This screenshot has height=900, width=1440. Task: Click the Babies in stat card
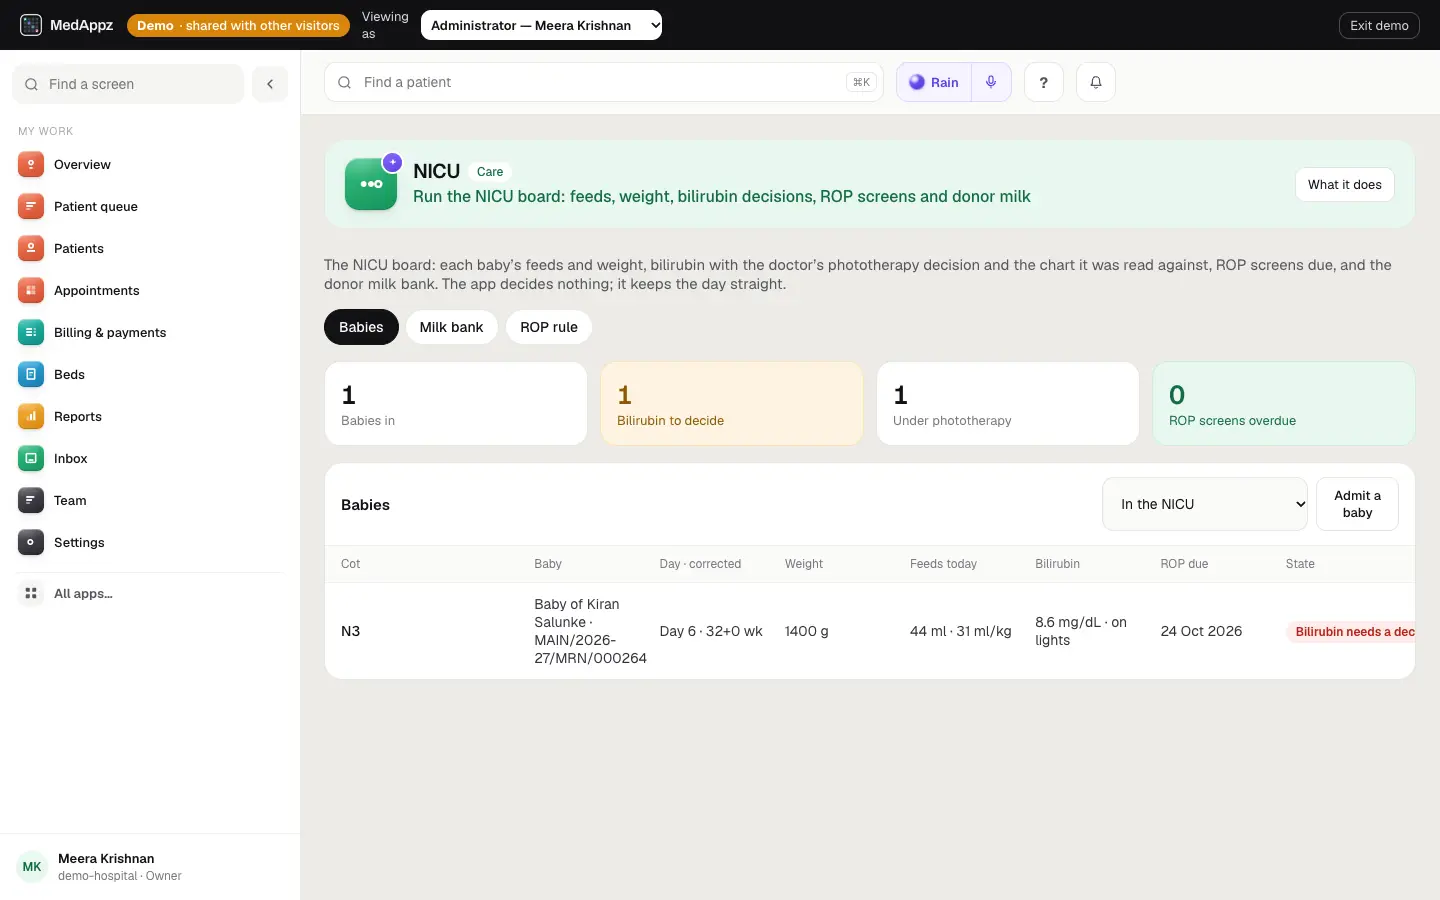456,404
